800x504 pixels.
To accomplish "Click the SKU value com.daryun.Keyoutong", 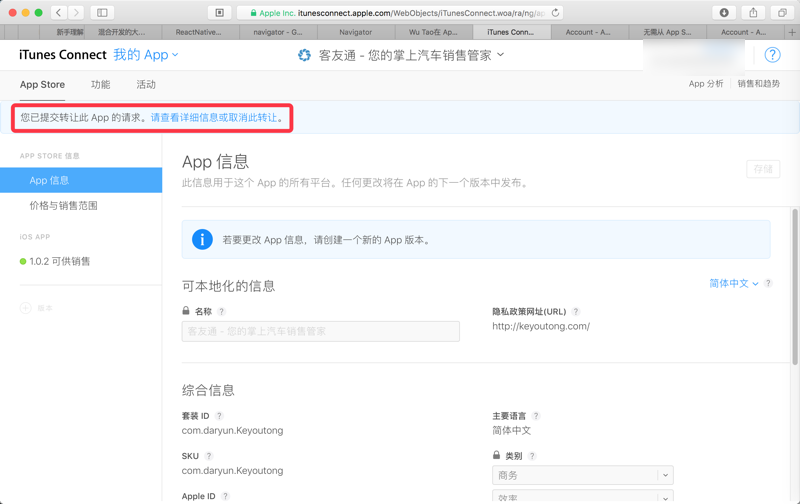I will coord(232,471).
